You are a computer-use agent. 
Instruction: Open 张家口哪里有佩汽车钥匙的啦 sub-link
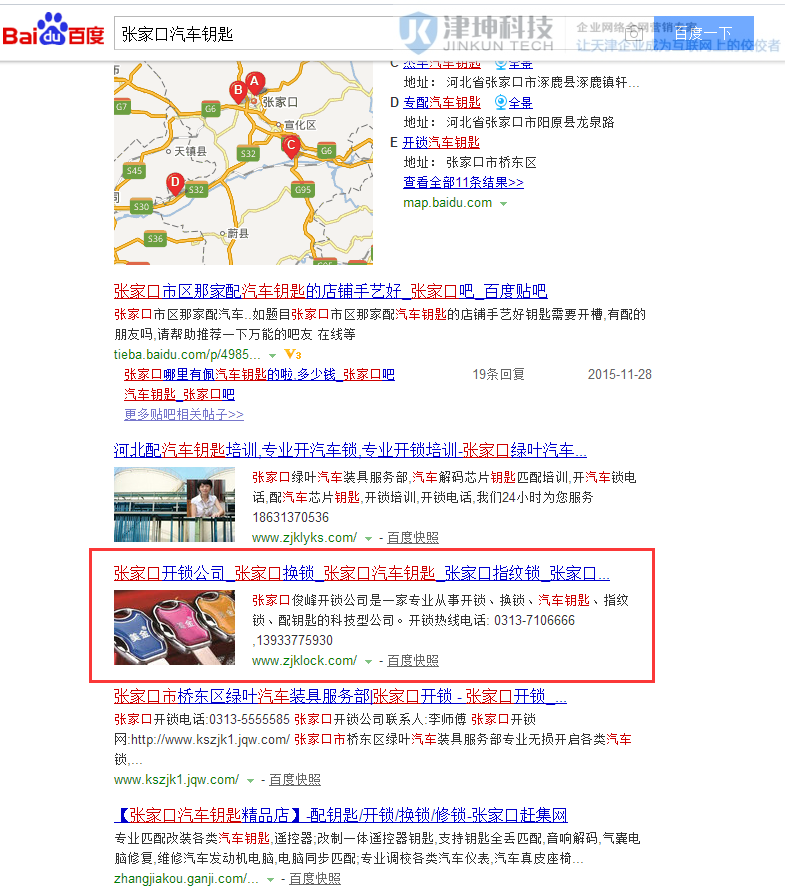click(259, 374)
